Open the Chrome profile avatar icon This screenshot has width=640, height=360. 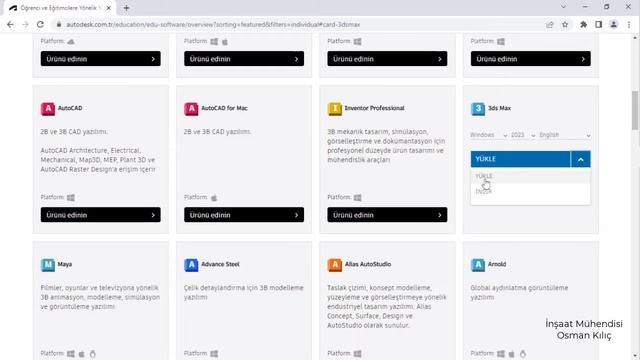tap(613, 24)
